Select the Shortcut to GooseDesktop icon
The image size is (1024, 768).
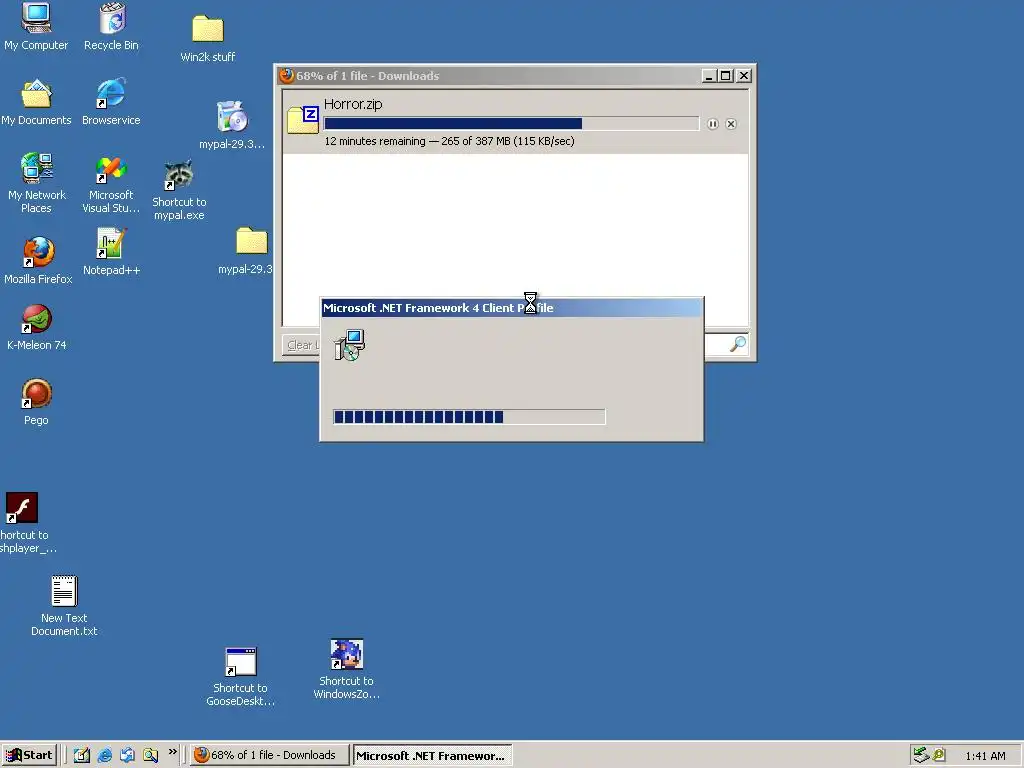coord(240,677)
